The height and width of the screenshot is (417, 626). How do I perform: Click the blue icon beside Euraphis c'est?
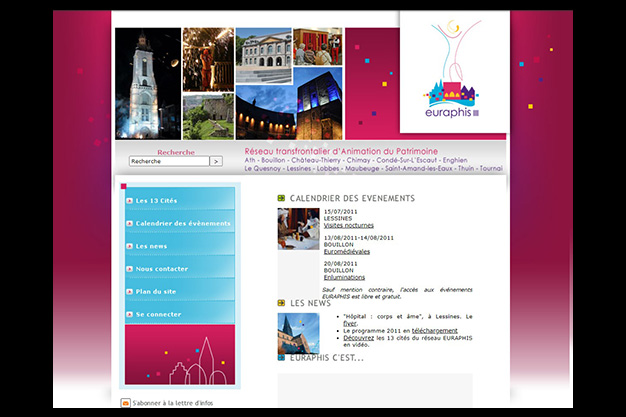point(282,357)
